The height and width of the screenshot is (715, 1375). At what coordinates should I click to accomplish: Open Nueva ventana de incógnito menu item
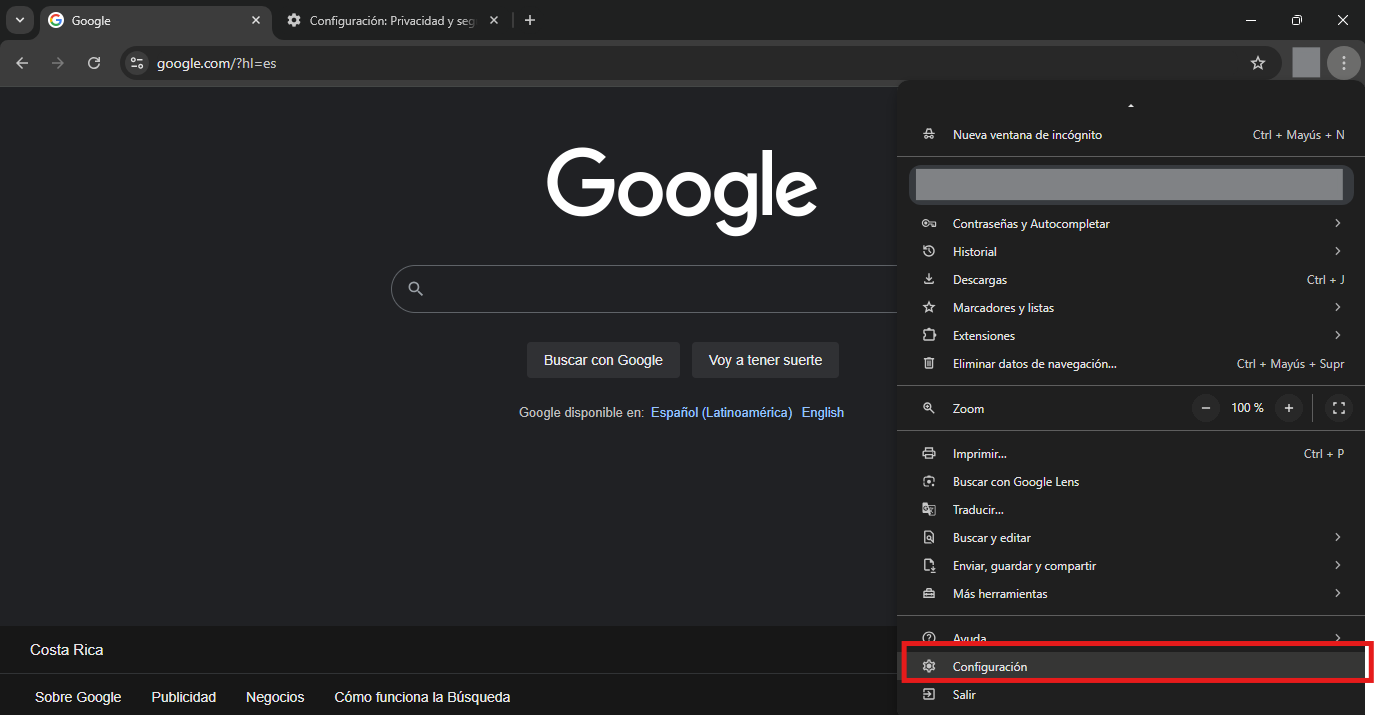[x=1131, y=134]
